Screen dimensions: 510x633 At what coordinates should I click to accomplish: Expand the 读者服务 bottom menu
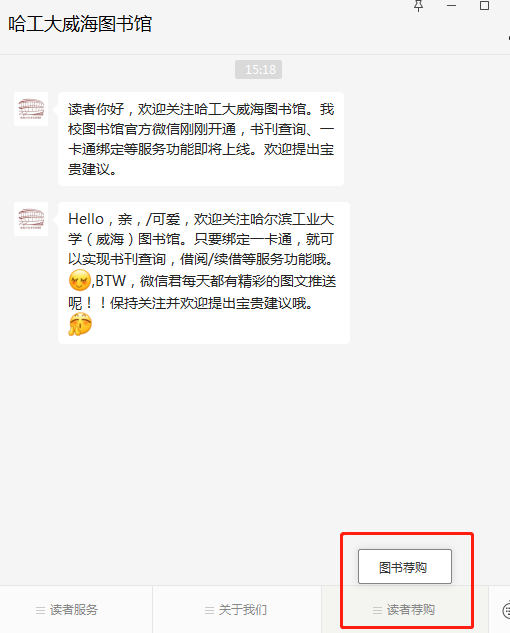[76, 610]
